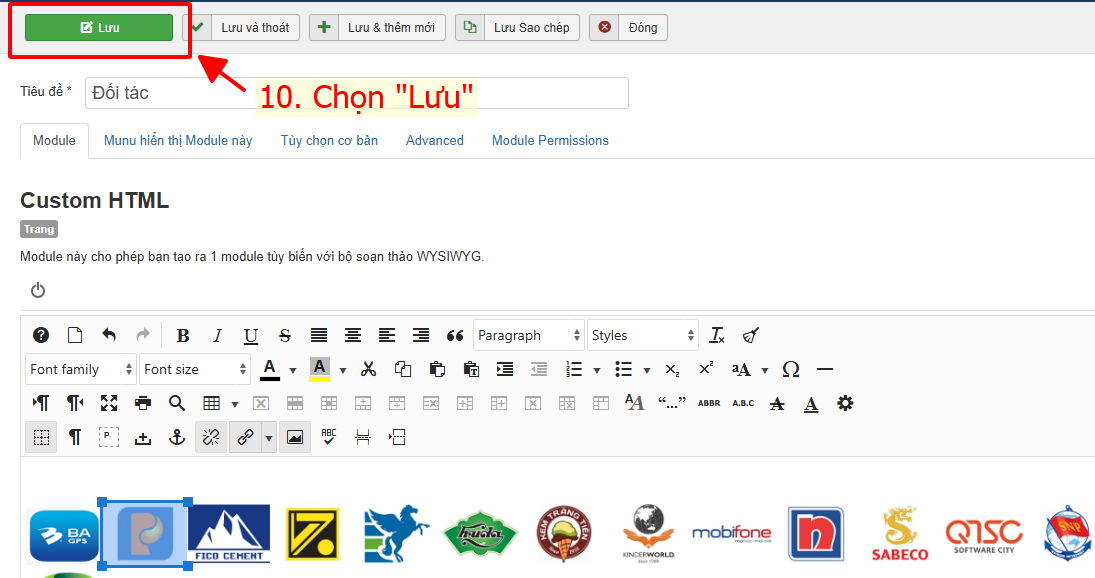Open editor settings gear icon
This screenshot has height=578, width=1095.
pyautogui.click(x=845, y=403)
